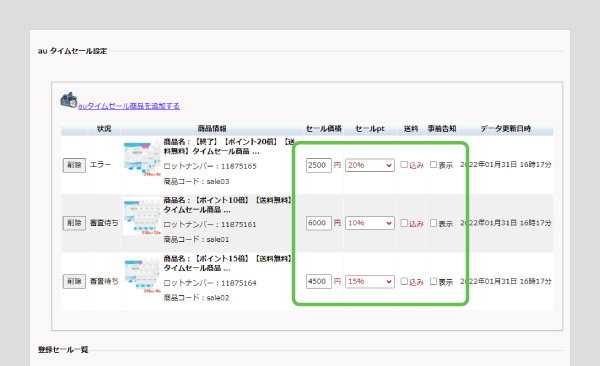Click text ロットナンバー：11875164

point(210,283)
